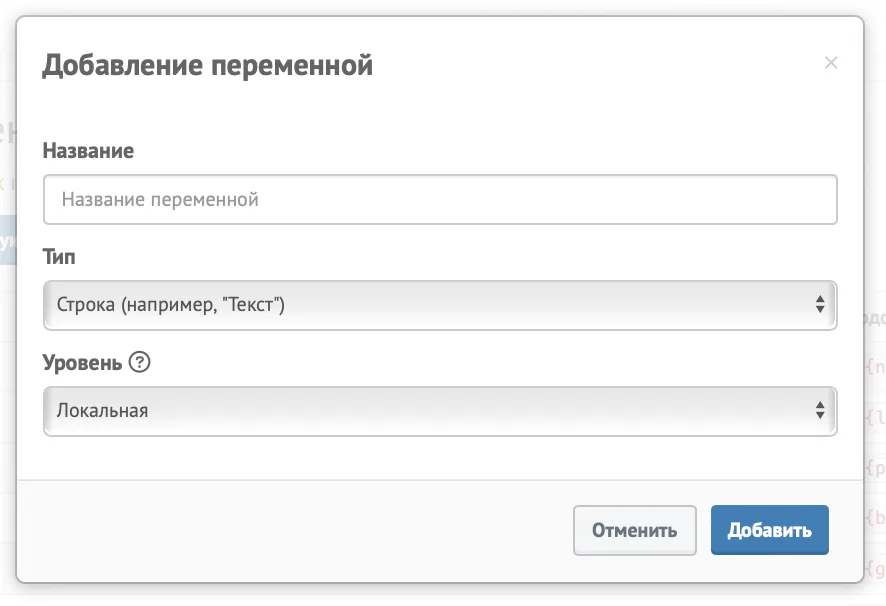The image size is (886, 606).
Task: Click the partially hidden blue button behind the dialog
Action: pos(8,240)
